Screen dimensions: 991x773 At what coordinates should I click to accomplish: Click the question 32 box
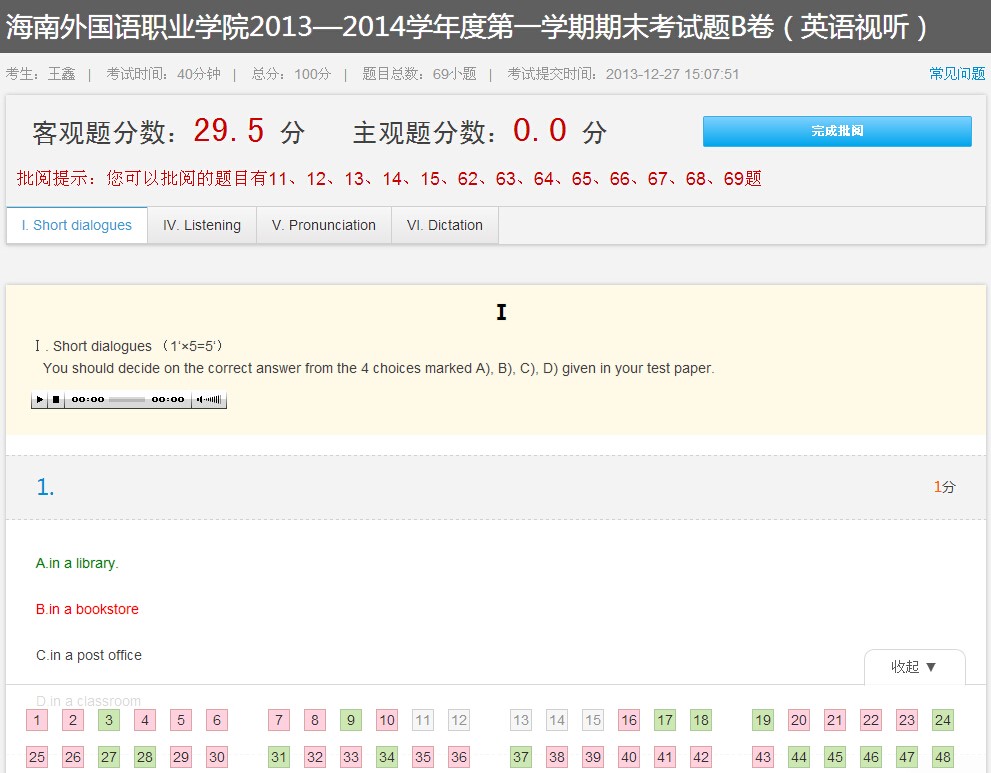[315, 757]
